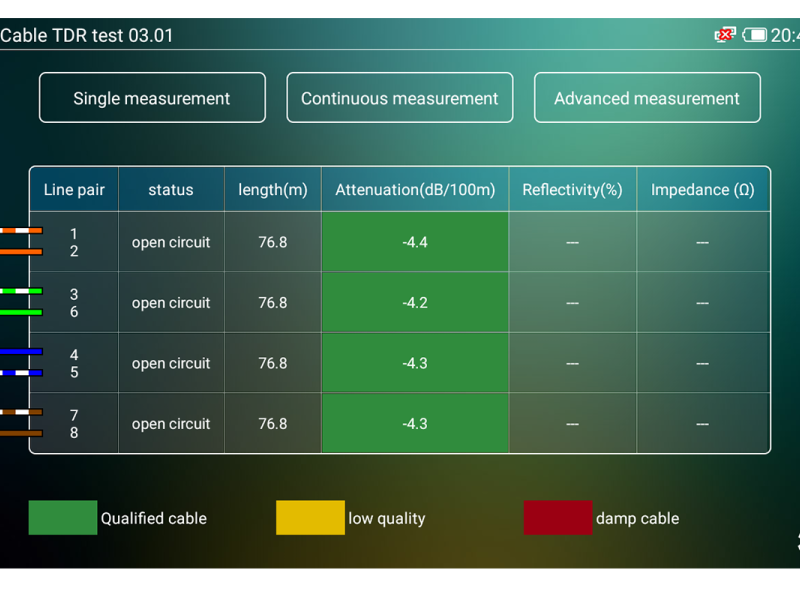Viewport: 800px width, 600px height.
Task: Click the 76.8 length value for pair 4-5
Action: tap(273, 362)
